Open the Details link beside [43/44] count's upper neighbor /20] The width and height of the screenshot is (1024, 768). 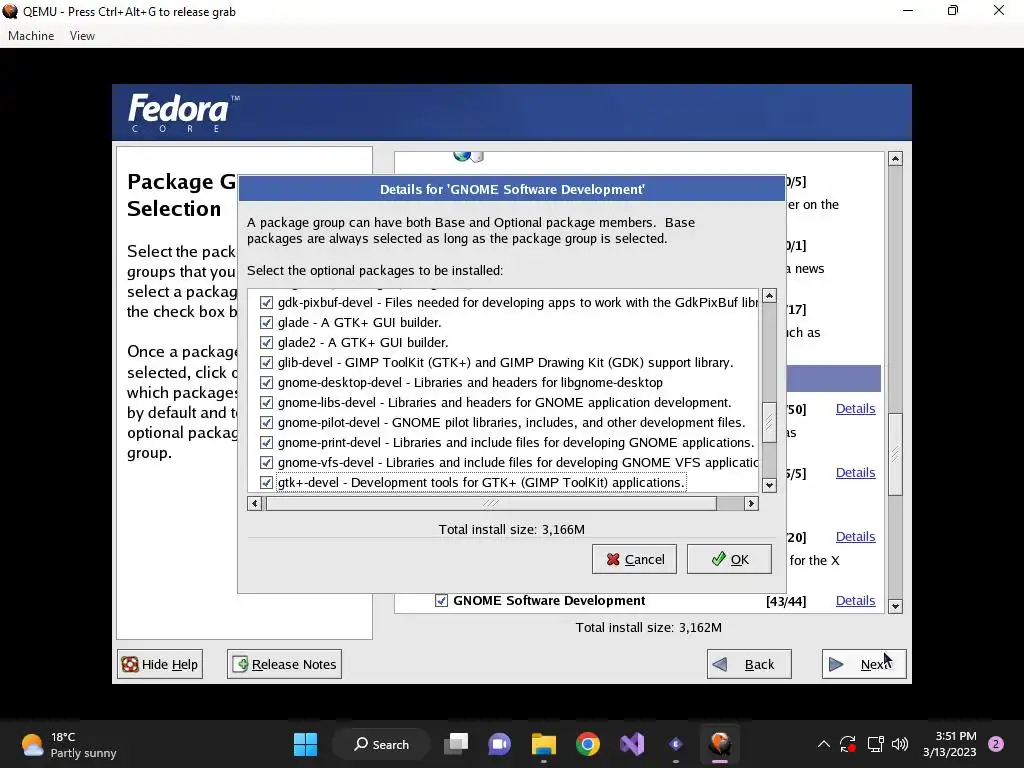(855, 536)
